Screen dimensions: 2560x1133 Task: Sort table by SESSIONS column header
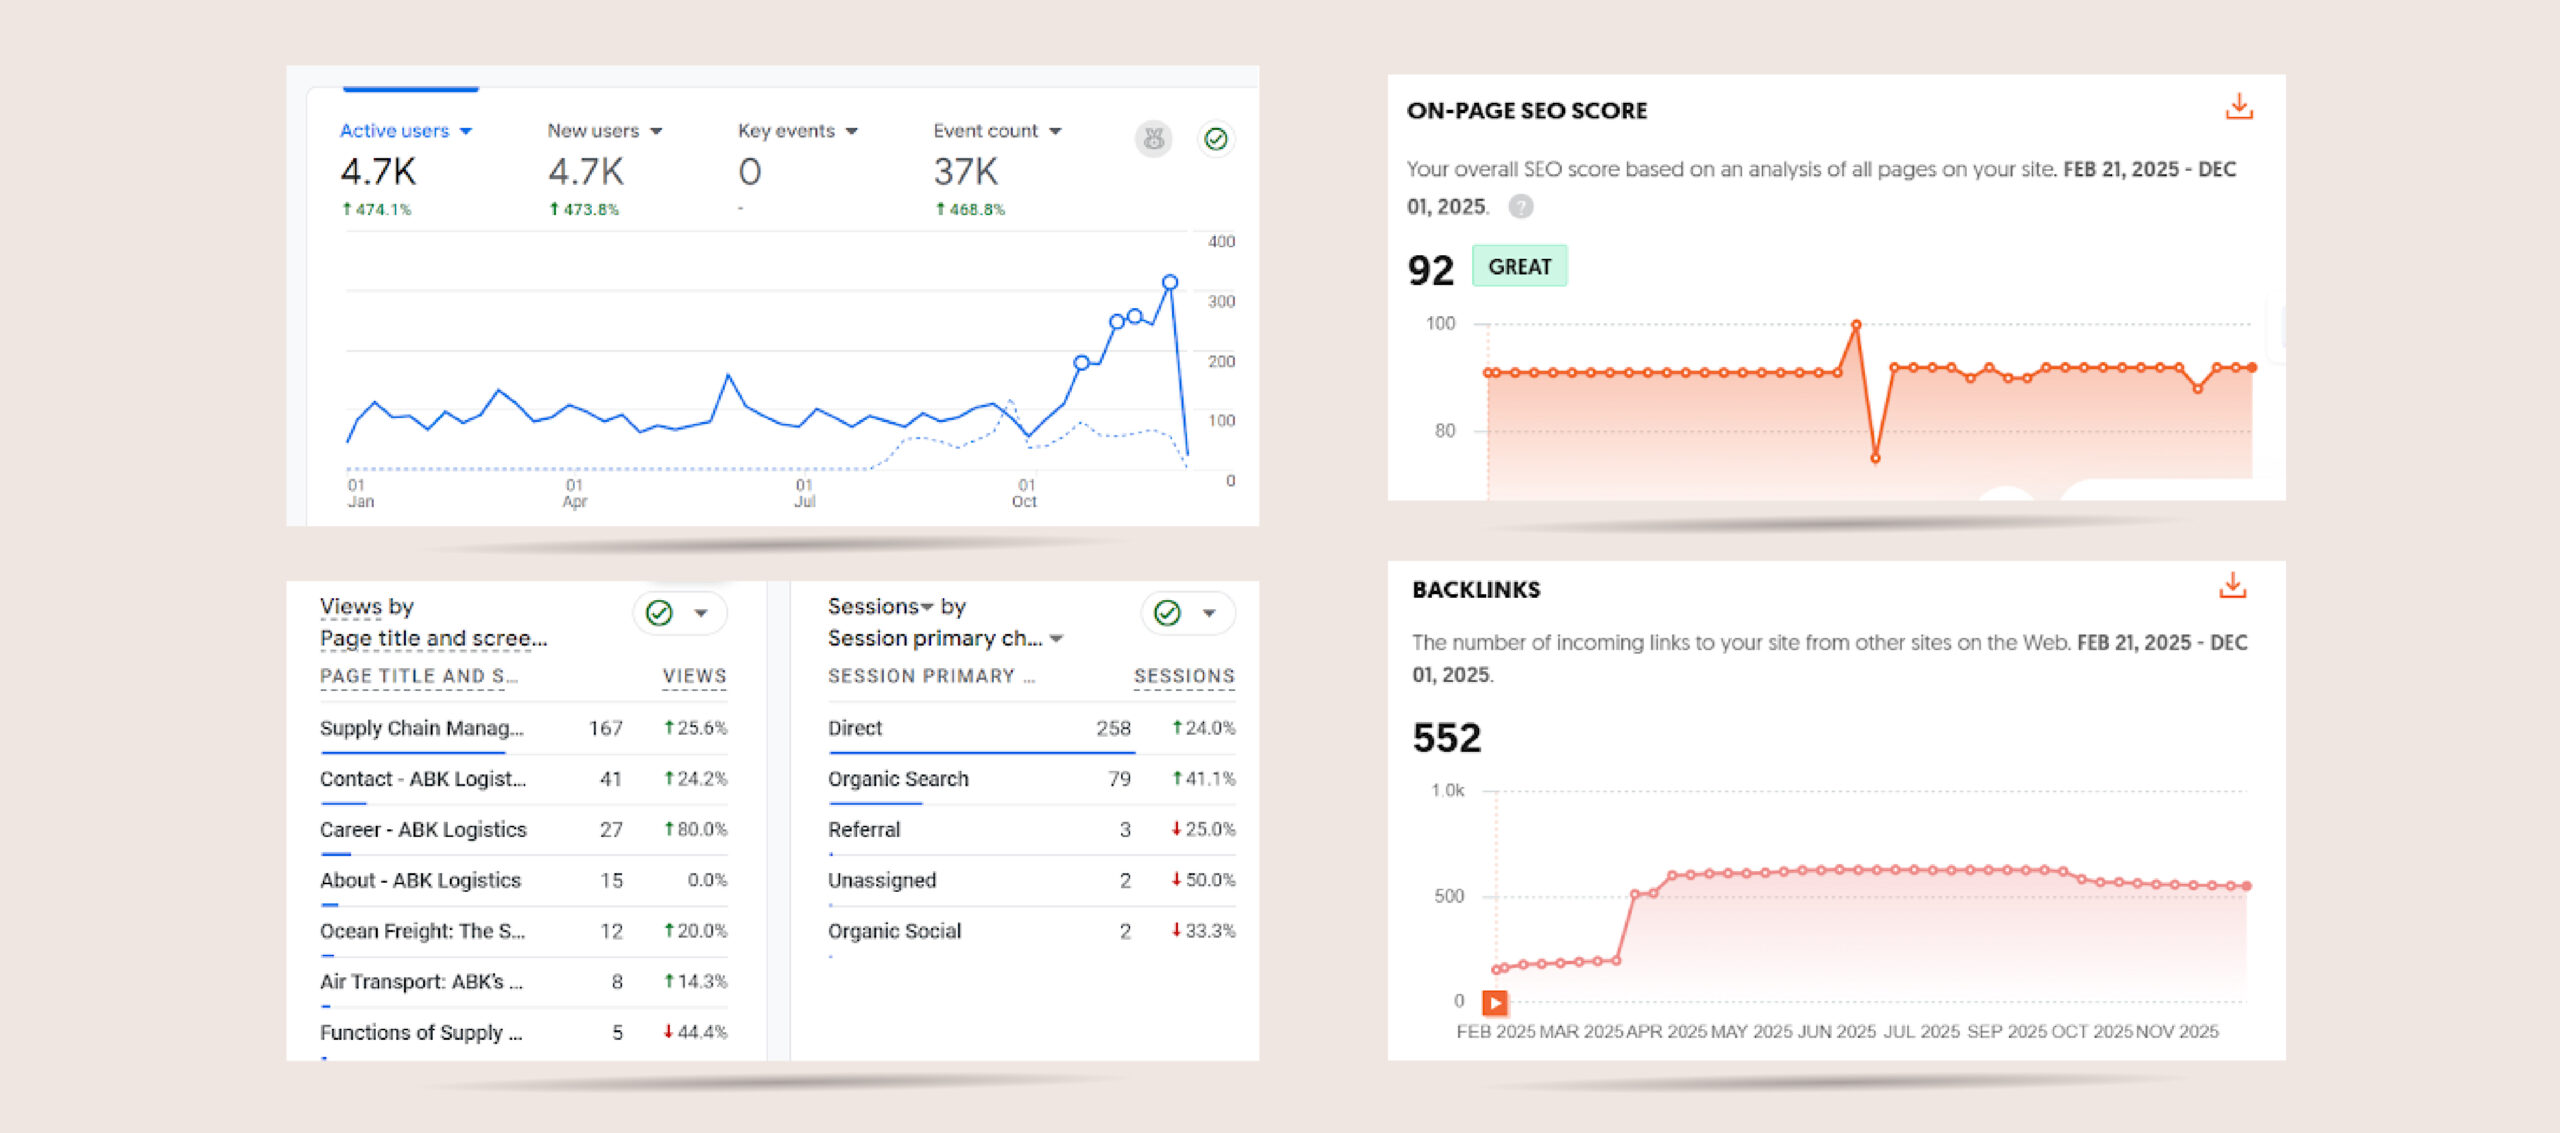1183,676
